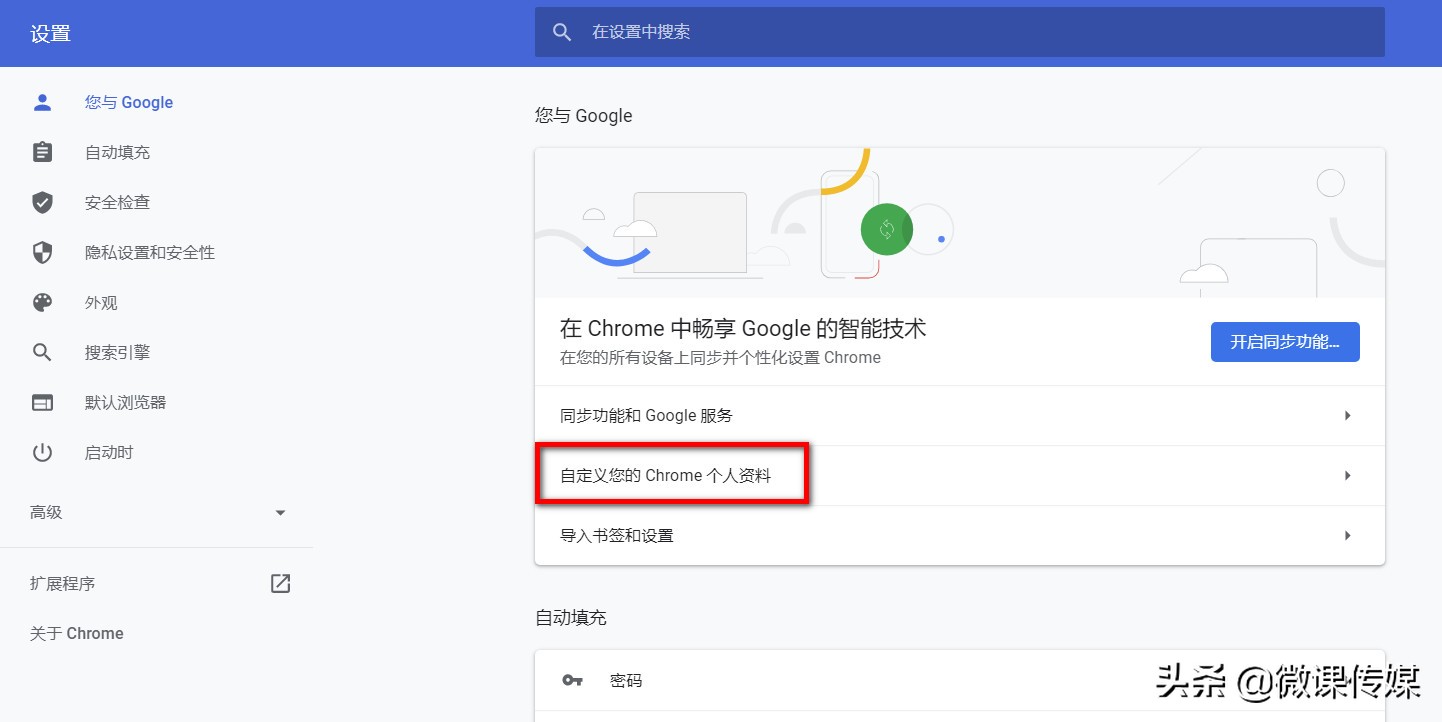Click the green sync circle in the banner
Image resolution: width=1442 pixels, height=722 pixels.
[x=887, y=229]
